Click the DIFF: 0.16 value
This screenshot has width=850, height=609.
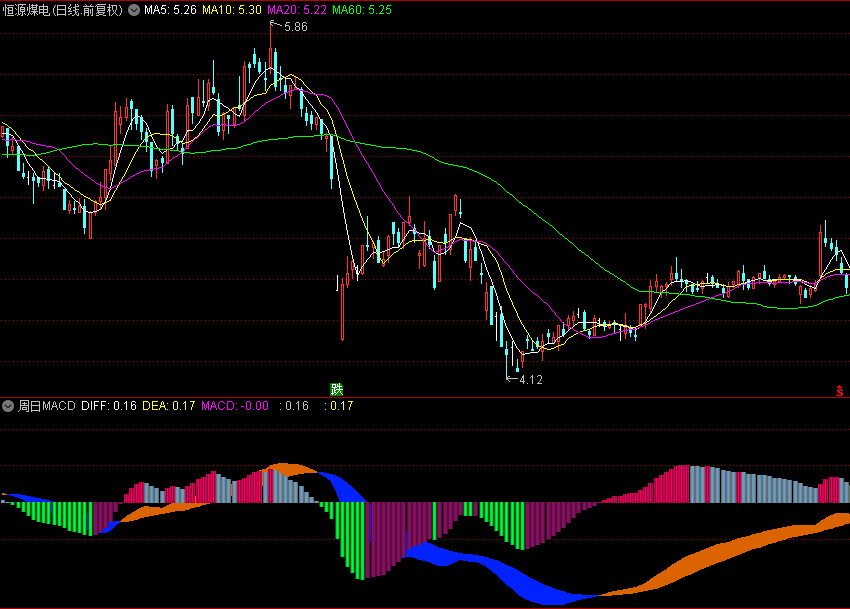(x=109, y=406)
